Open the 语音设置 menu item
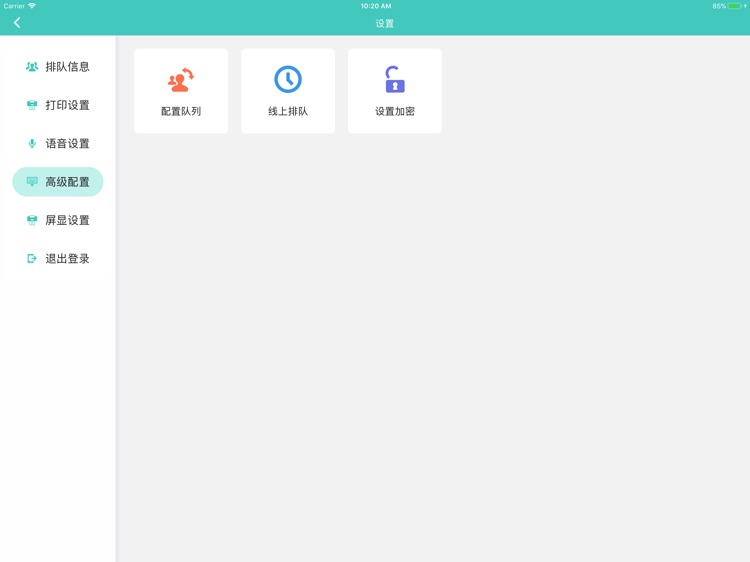The width and height of the screenshot is (750, 562). pyautogui.click(x=58, y=143)
